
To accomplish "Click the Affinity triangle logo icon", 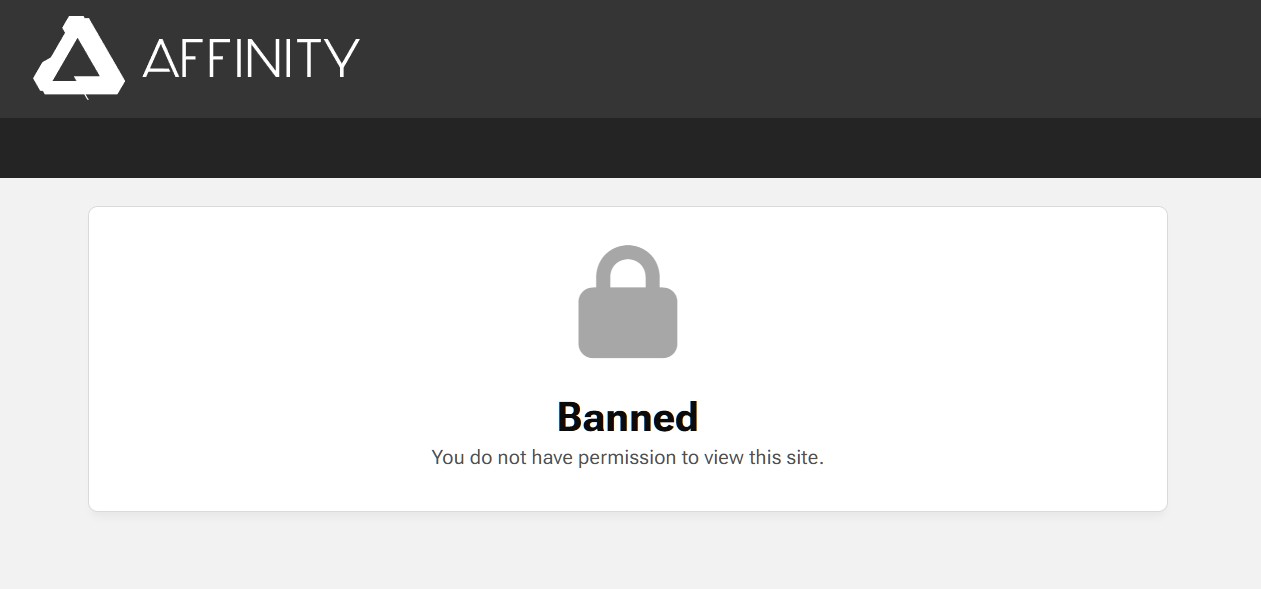I will [x=79, y=56].
